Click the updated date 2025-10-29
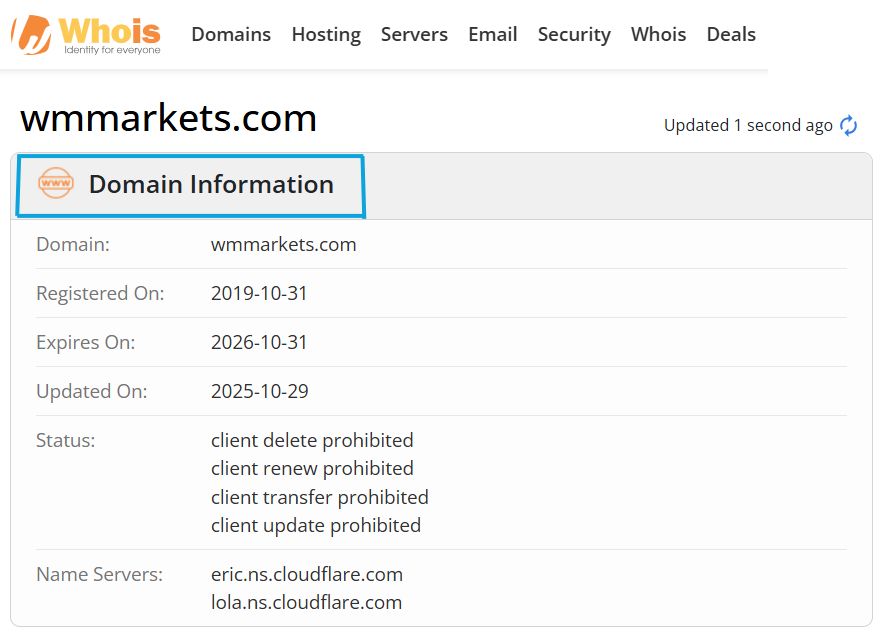Image resolution: width=881 pixels, height=635 pixels. tap(260, 391)
